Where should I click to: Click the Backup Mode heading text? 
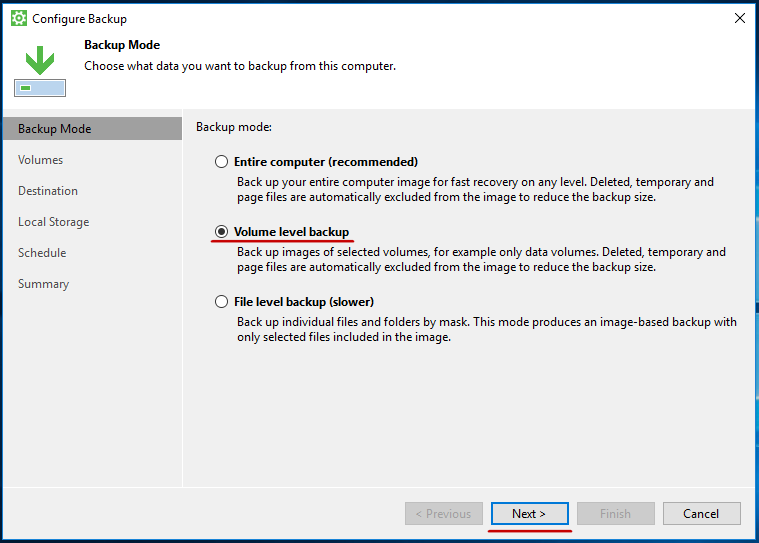(122, 45)
